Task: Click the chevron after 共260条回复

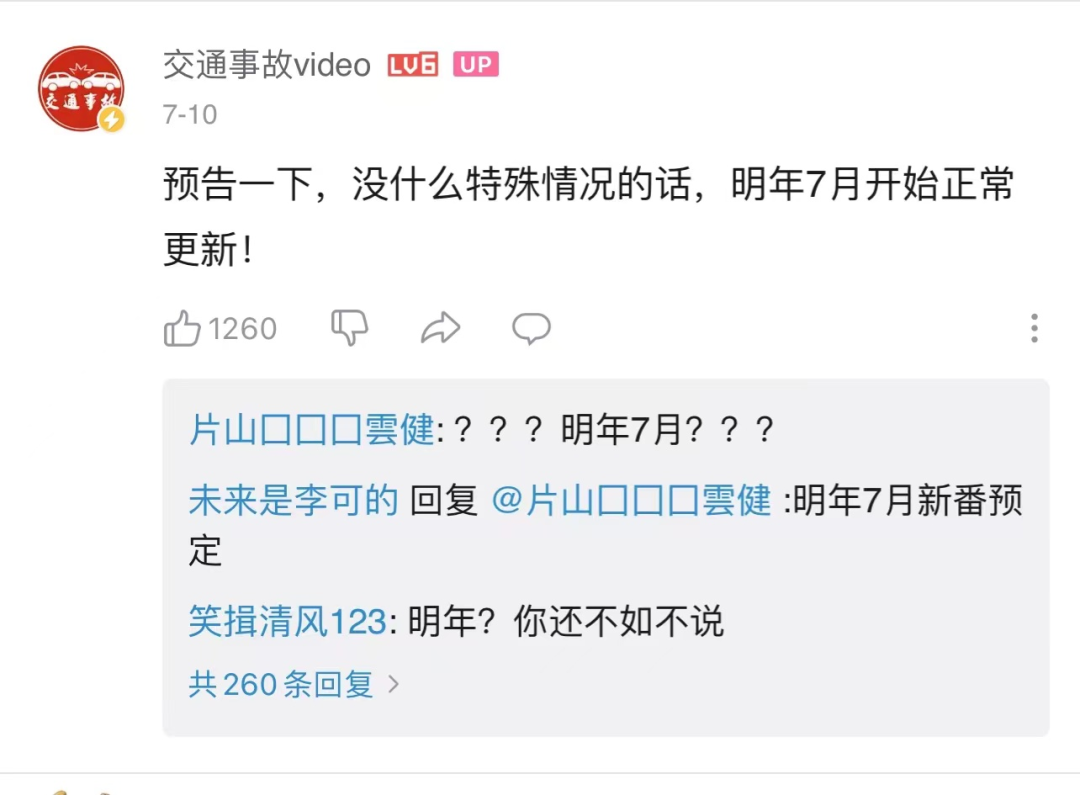Action: tap(393, 685)
